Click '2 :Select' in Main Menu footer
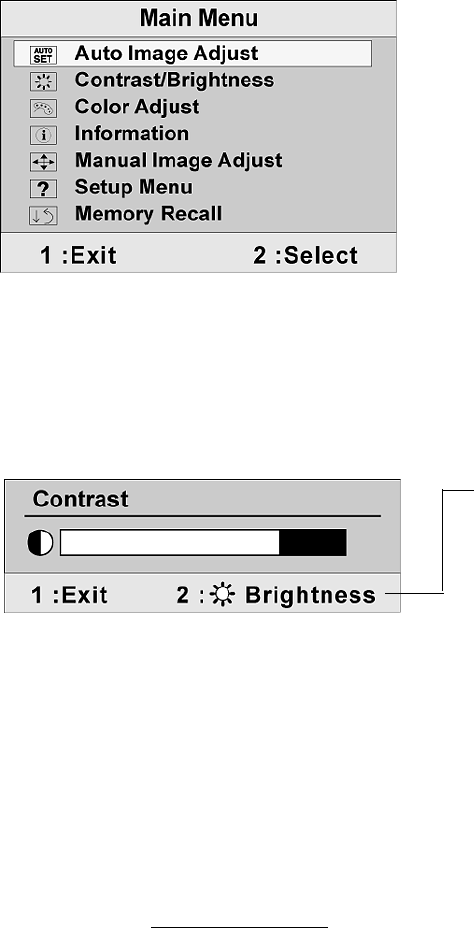 (306, 256)
